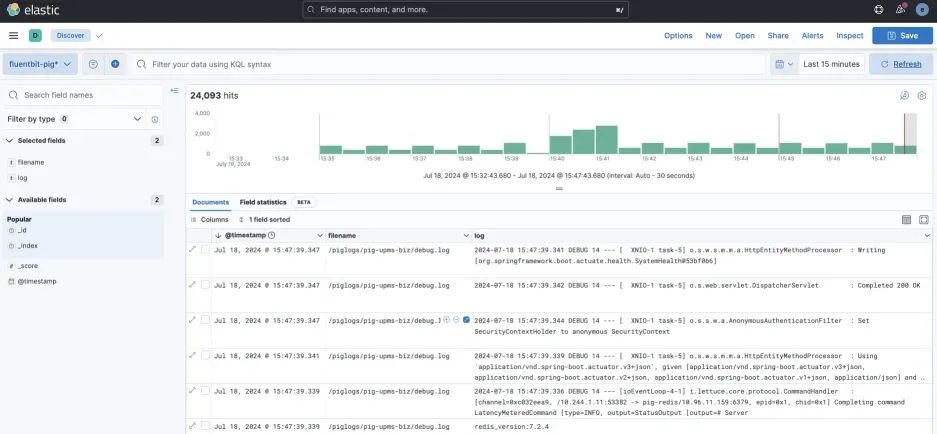Open chart options gear icon
Screen dimensions: 937x434
click(x=921, y=96)
